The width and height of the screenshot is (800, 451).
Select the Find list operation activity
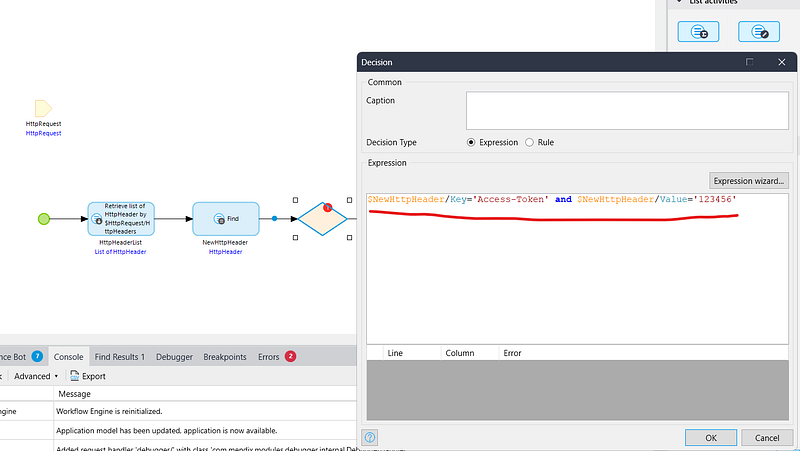[x=219, y=218]
